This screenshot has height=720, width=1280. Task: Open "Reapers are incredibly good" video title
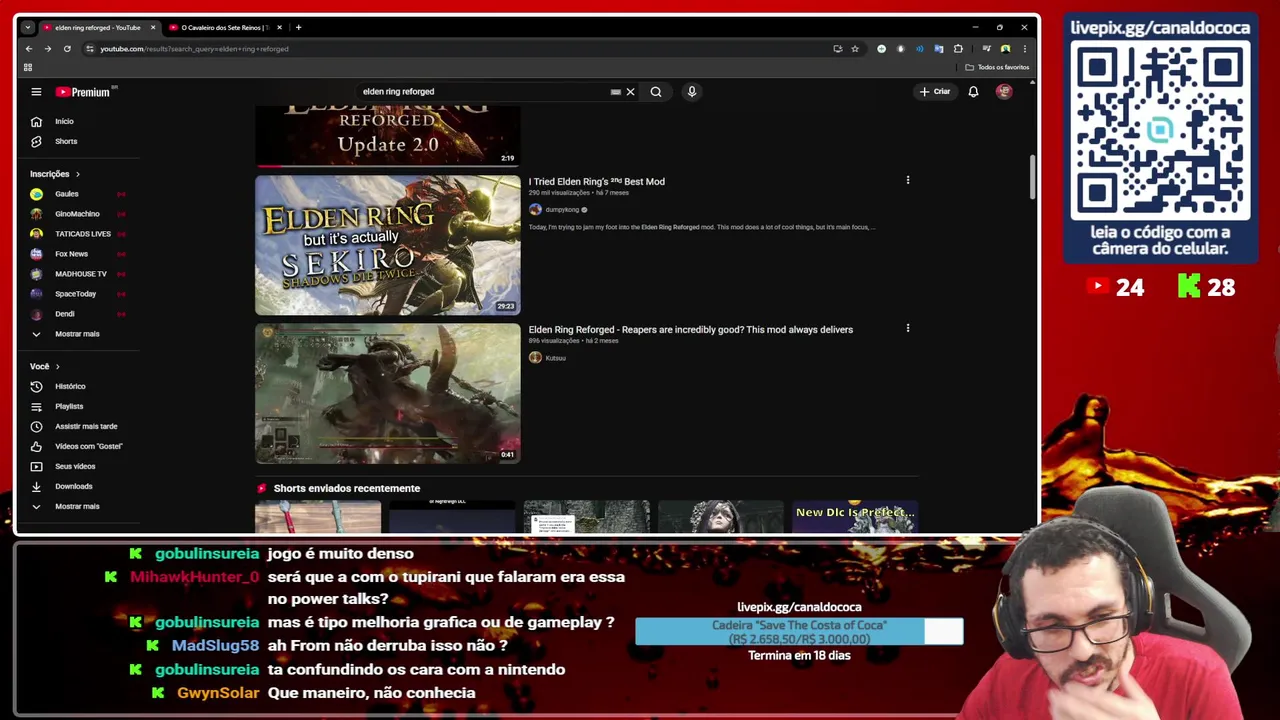pyautogui.click(x=690, y=330)
